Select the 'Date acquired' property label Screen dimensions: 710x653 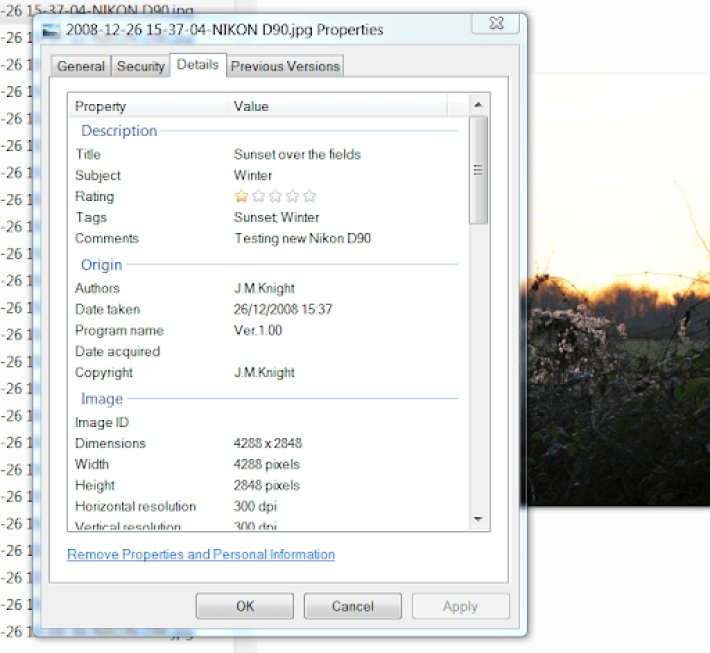click(118, 351)
